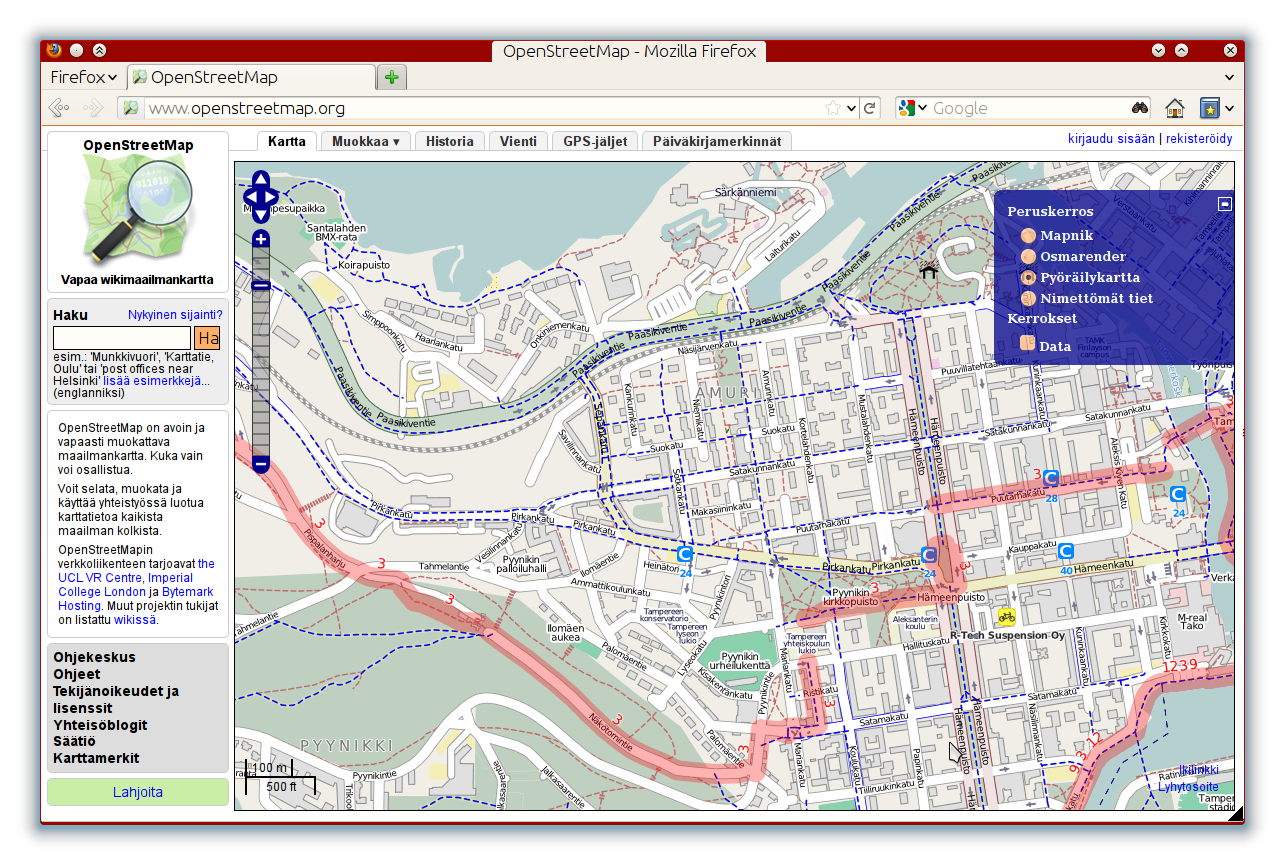Screen dimensions: 1285x865
Task: Click parking marker numbered 24 near Aleksis Kiven katu
Action: click(x=1178, y=494)
